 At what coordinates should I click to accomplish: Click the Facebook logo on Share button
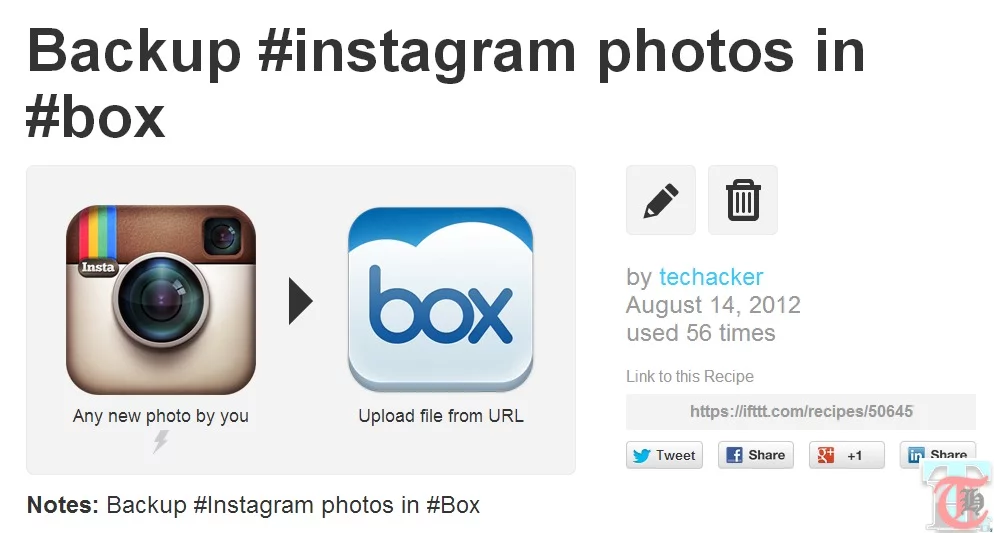click(x=734, y=455)
